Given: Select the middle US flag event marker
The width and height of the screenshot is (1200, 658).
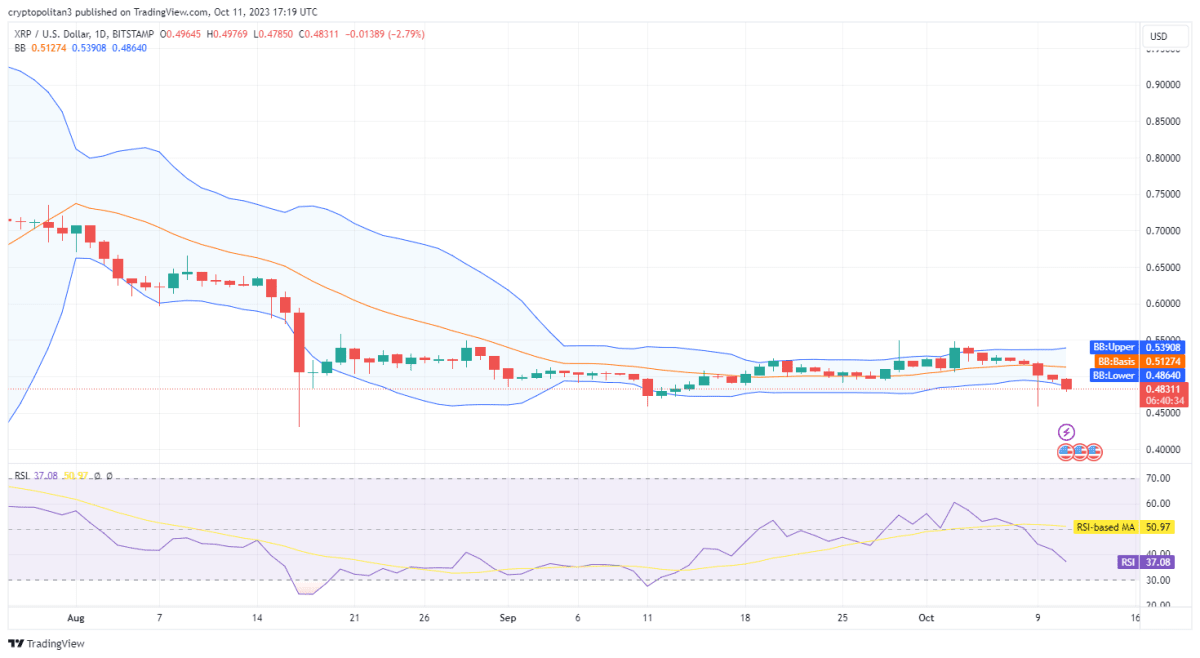Looking at the screenshot, I should click(x=1080, y=452).
